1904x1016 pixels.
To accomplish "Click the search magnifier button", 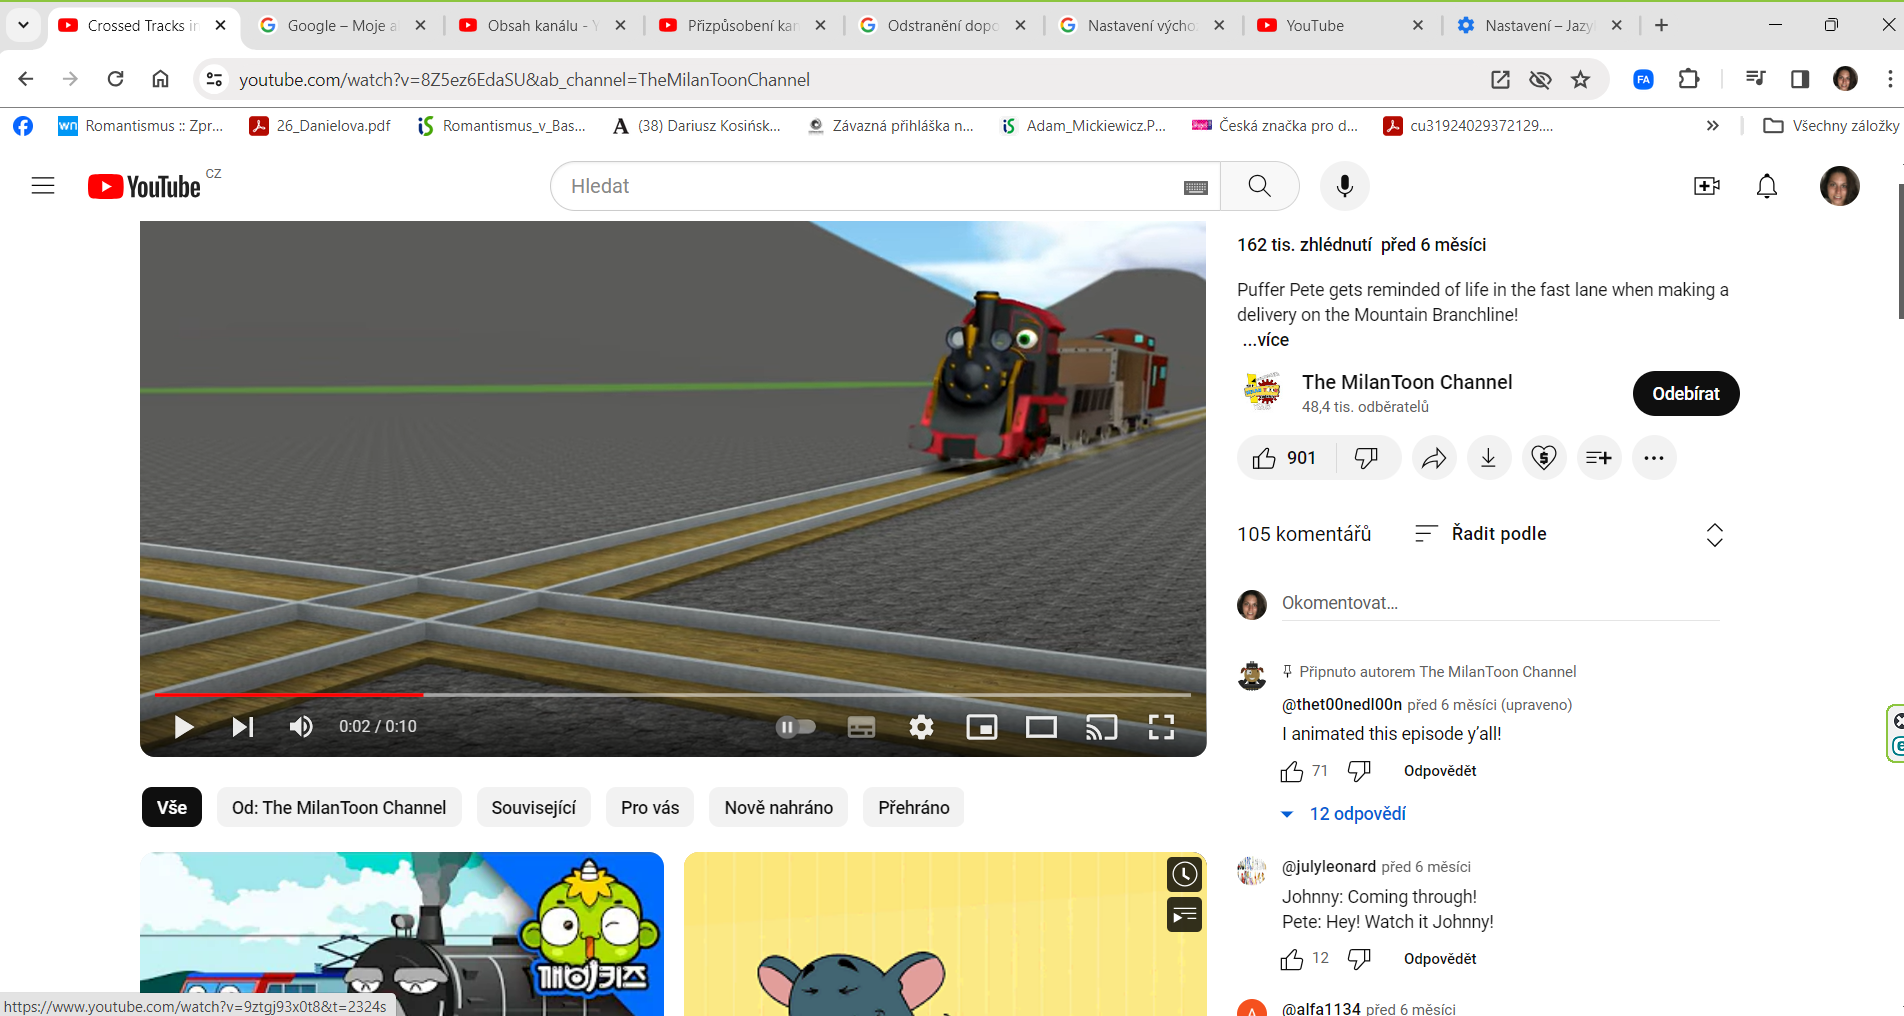I will [1259, 186].
